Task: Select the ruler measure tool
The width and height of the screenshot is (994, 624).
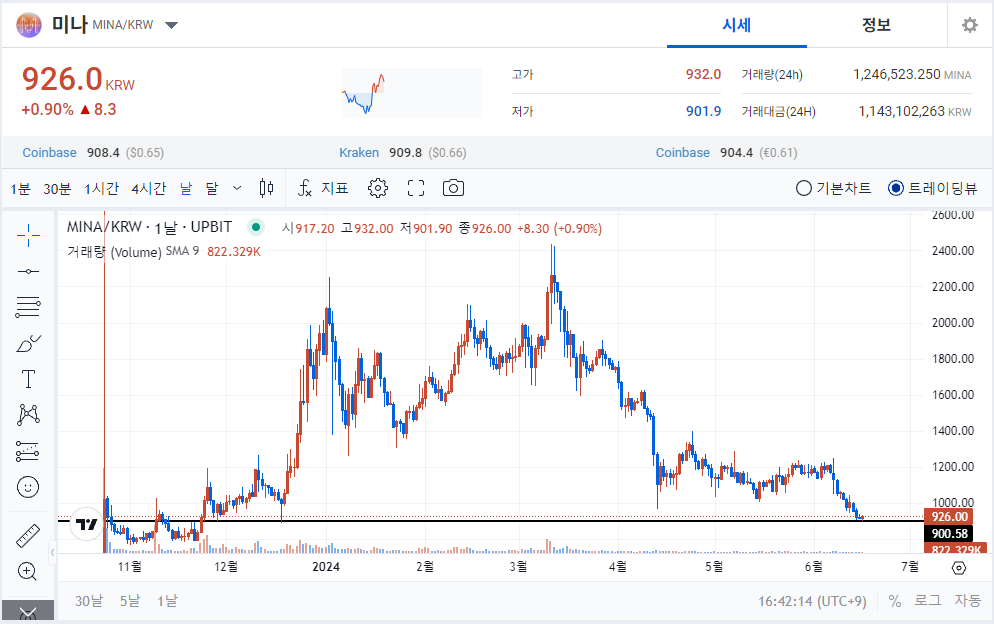Action: (28, 536)
